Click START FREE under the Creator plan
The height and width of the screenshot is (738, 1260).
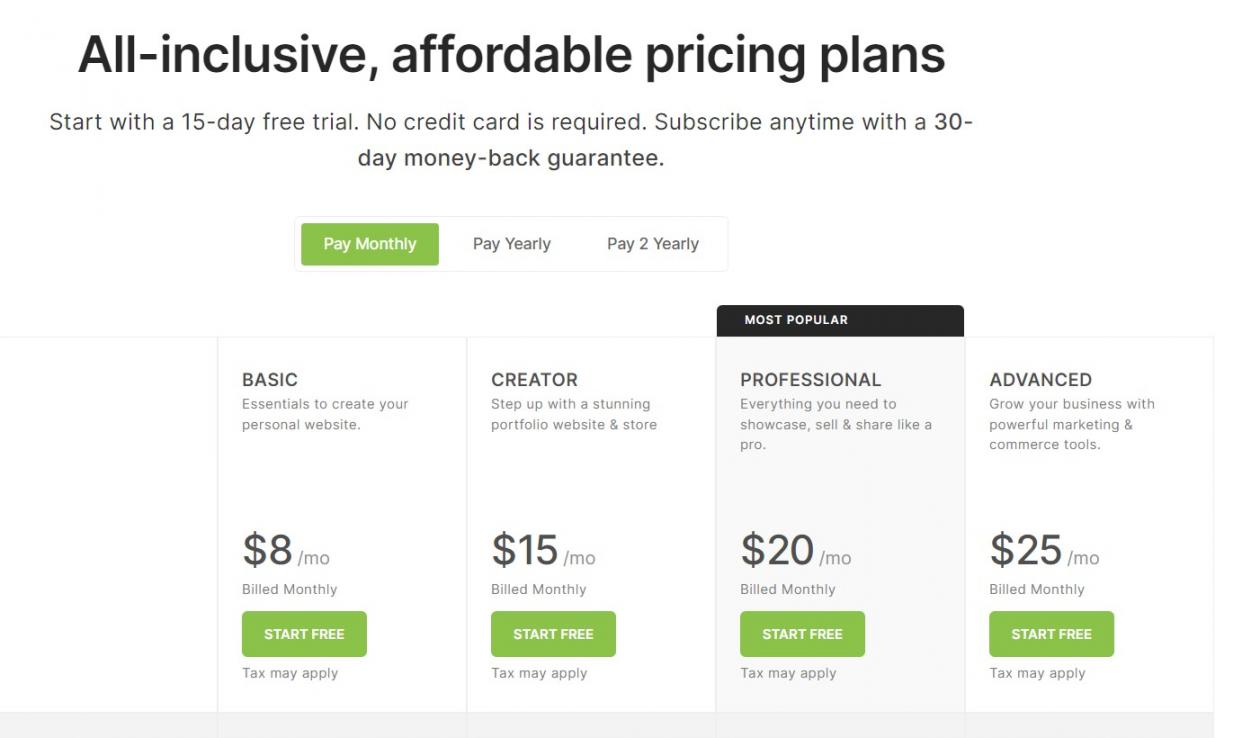point(553,634)
